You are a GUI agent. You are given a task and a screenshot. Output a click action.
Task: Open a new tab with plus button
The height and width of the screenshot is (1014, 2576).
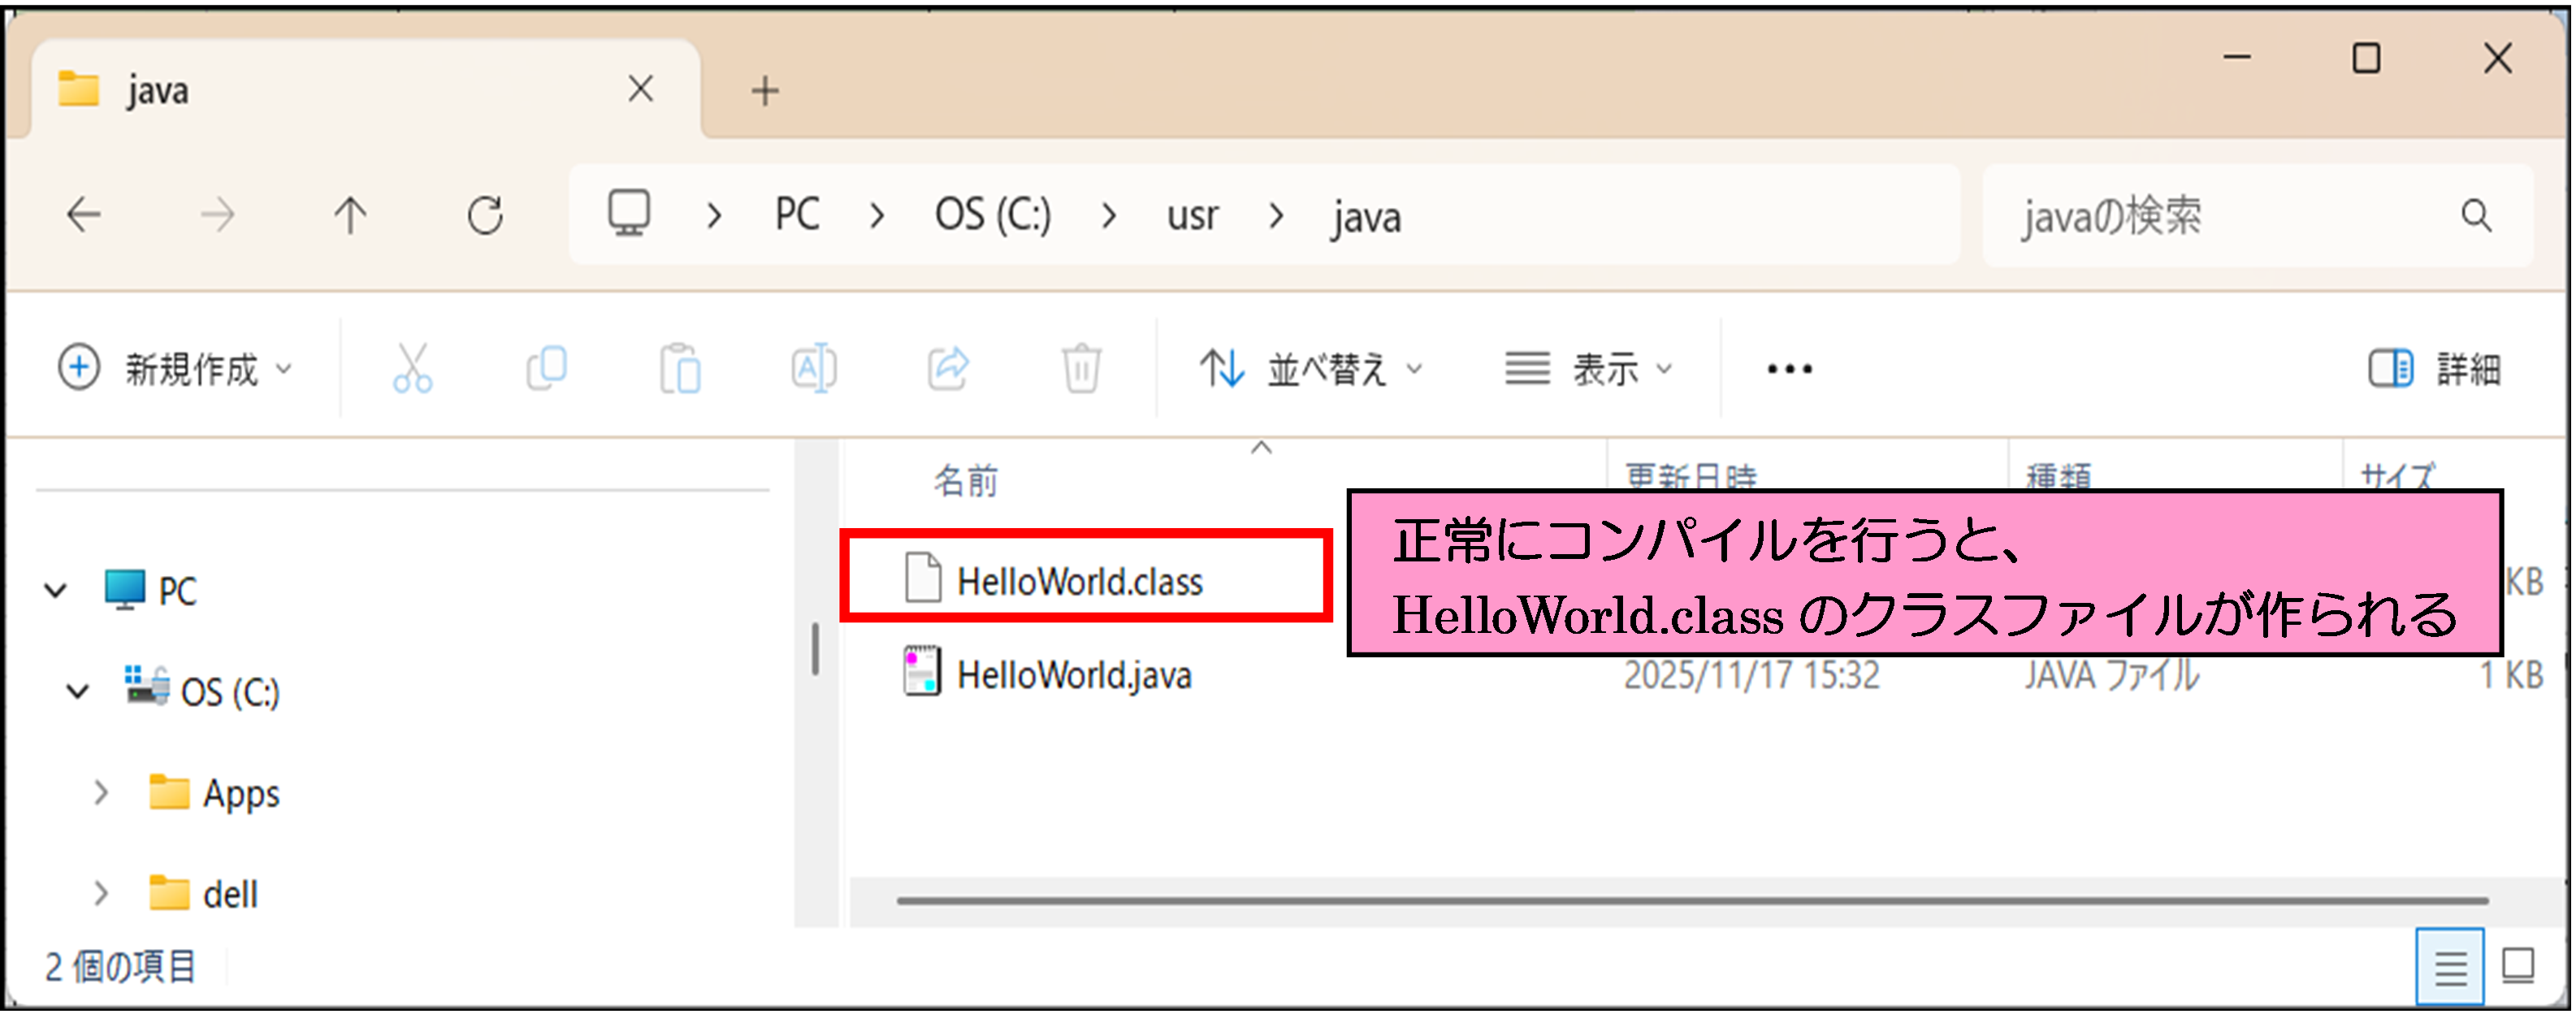click(x=765, y=91)
